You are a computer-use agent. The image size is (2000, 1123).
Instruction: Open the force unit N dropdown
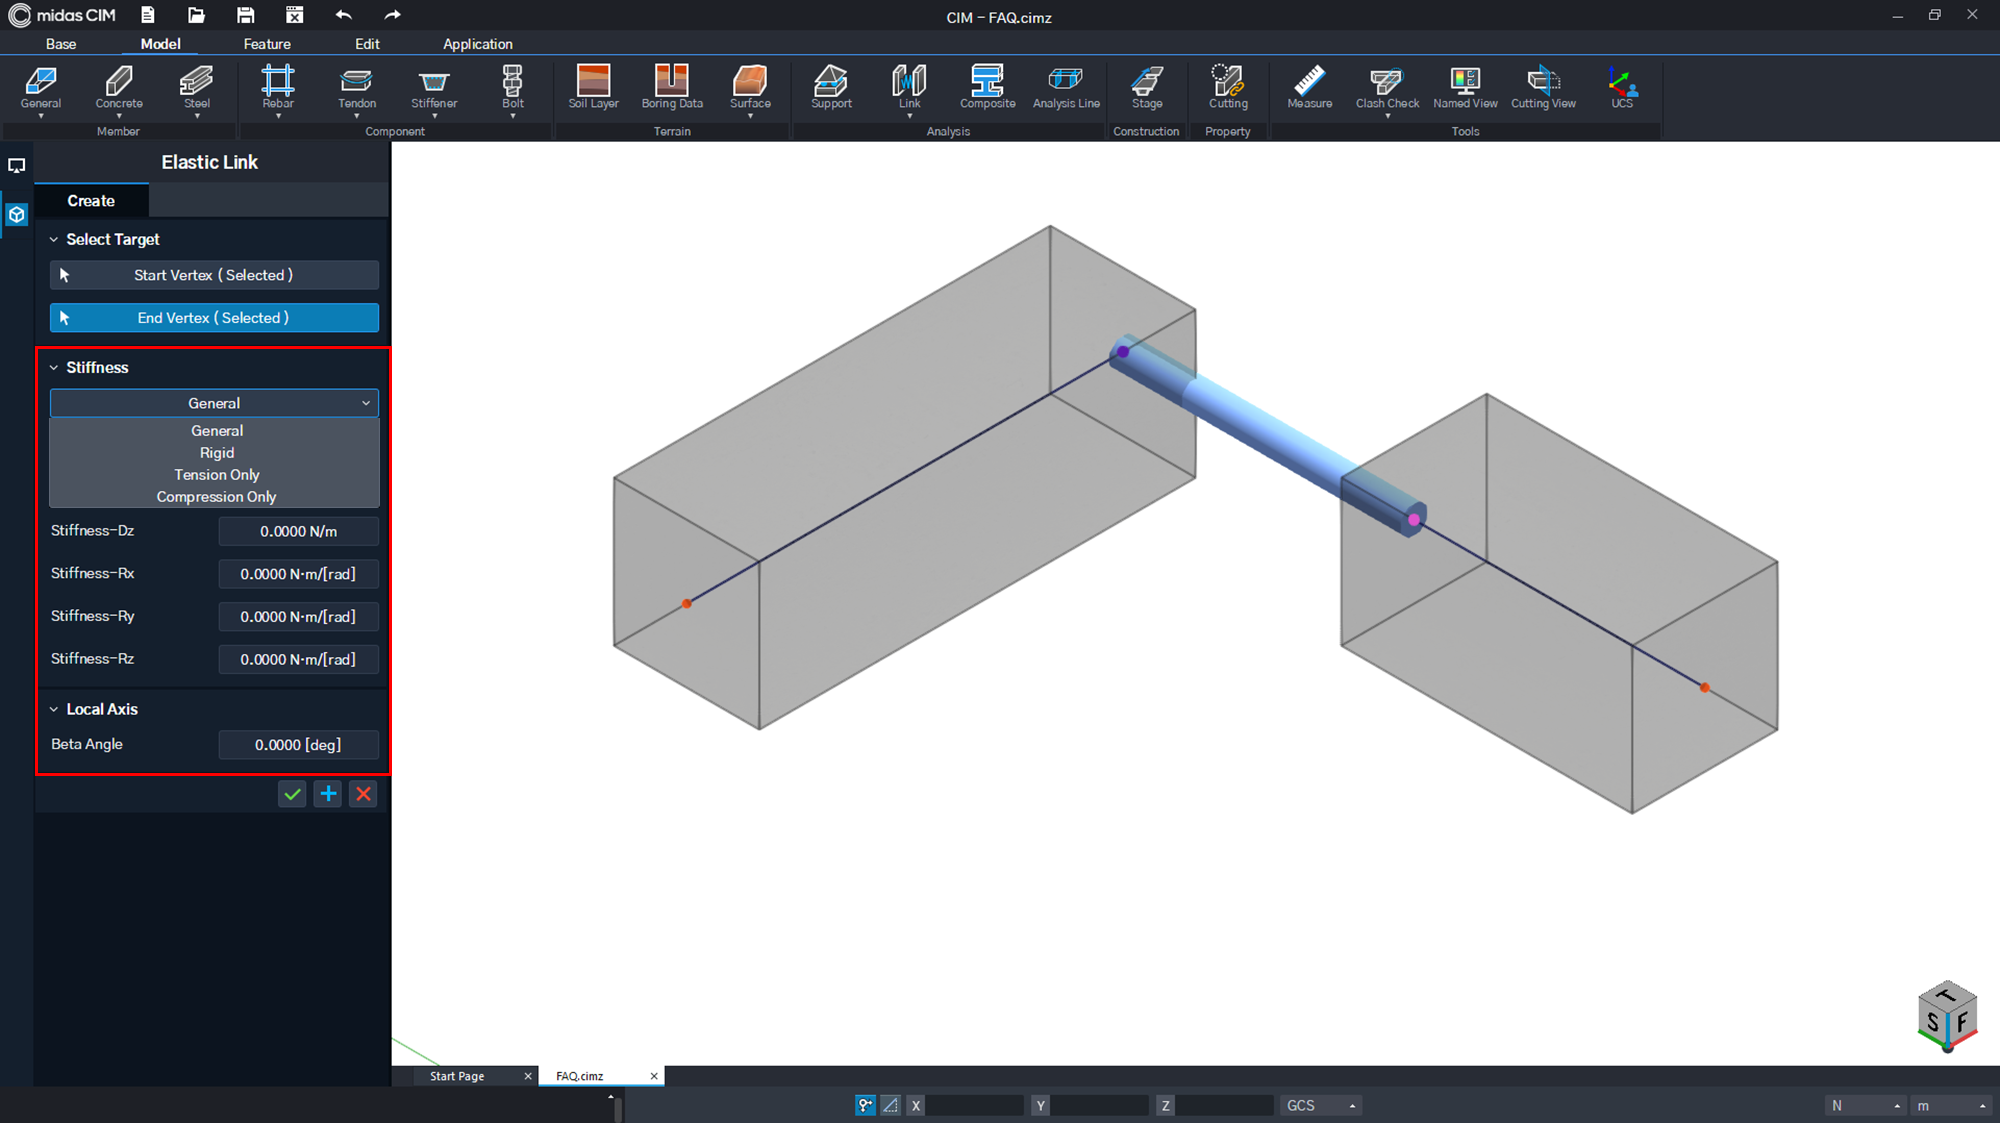pos(1865,1105)
